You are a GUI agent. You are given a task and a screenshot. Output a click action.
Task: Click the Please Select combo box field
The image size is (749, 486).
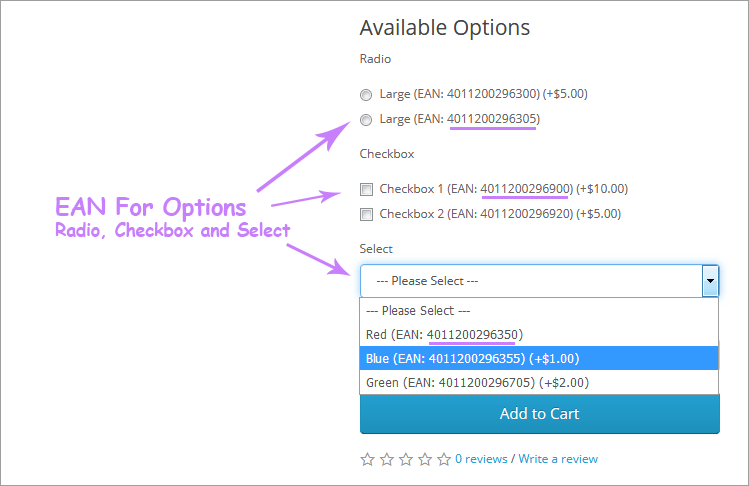pos(539,281)
